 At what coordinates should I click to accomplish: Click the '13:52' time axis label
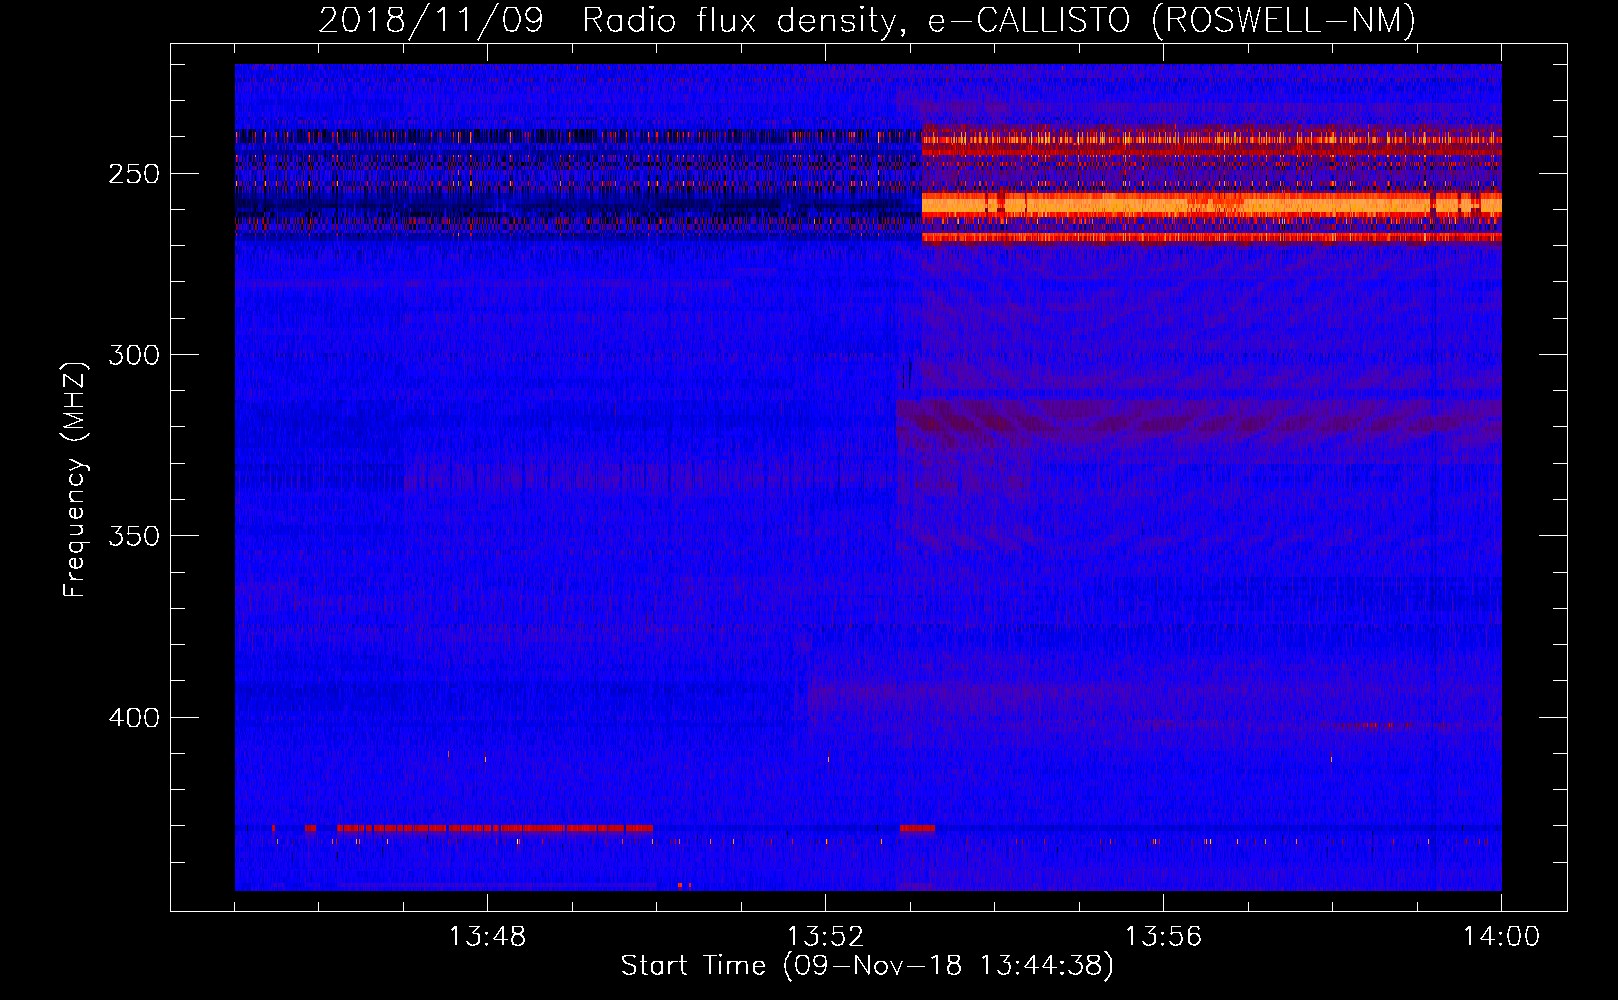coord(825,937)
